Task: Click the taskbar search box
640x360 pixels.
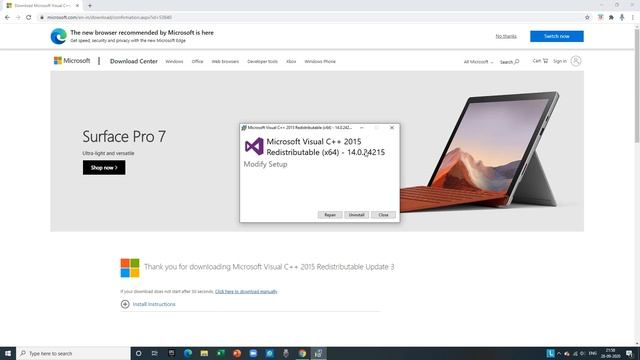Action: tap(73, 353)
